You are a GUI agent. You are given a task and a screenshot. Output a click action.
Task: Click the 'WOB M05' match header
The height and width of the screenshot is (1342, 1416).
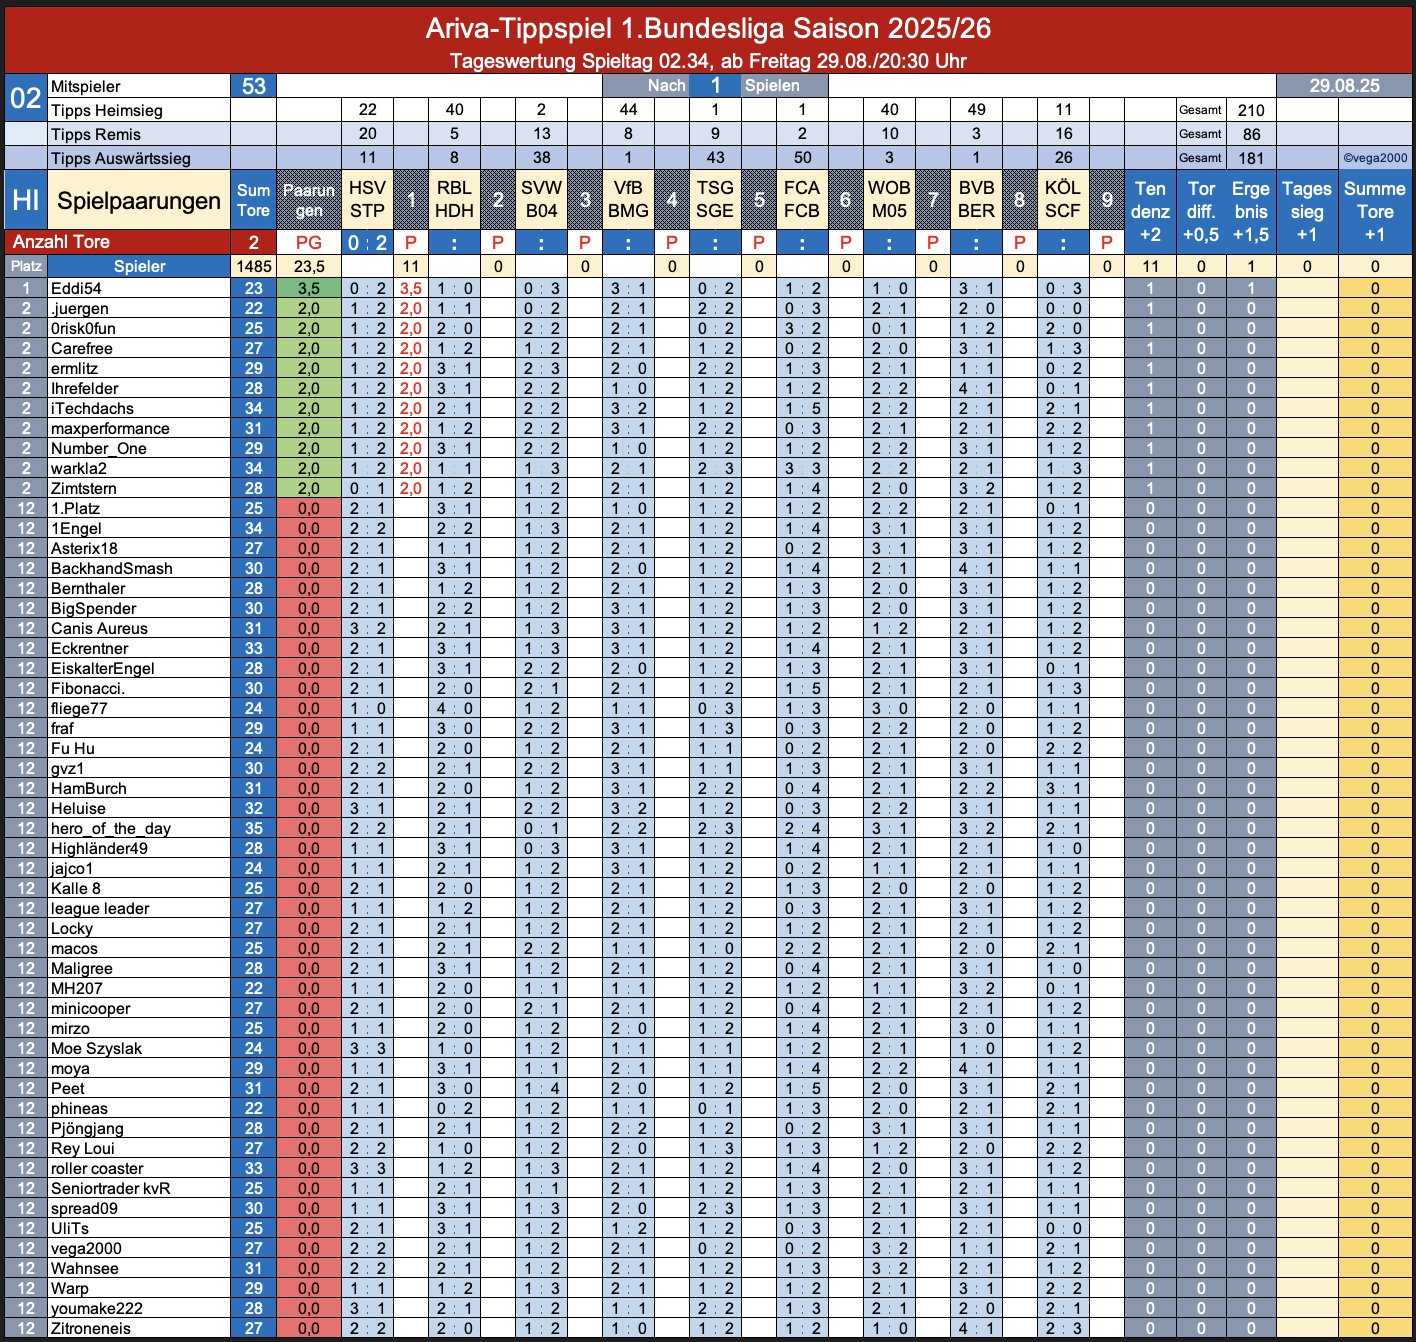889,200
